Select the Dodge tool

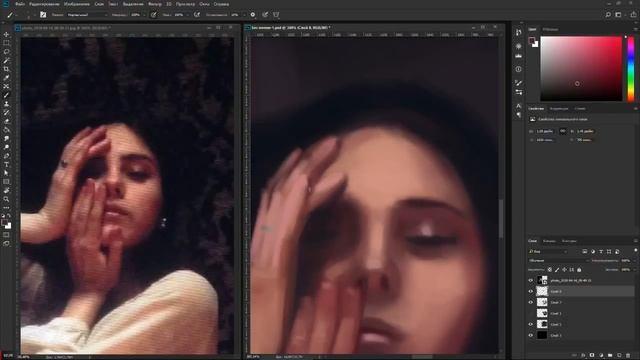click(x=6, y=147)
